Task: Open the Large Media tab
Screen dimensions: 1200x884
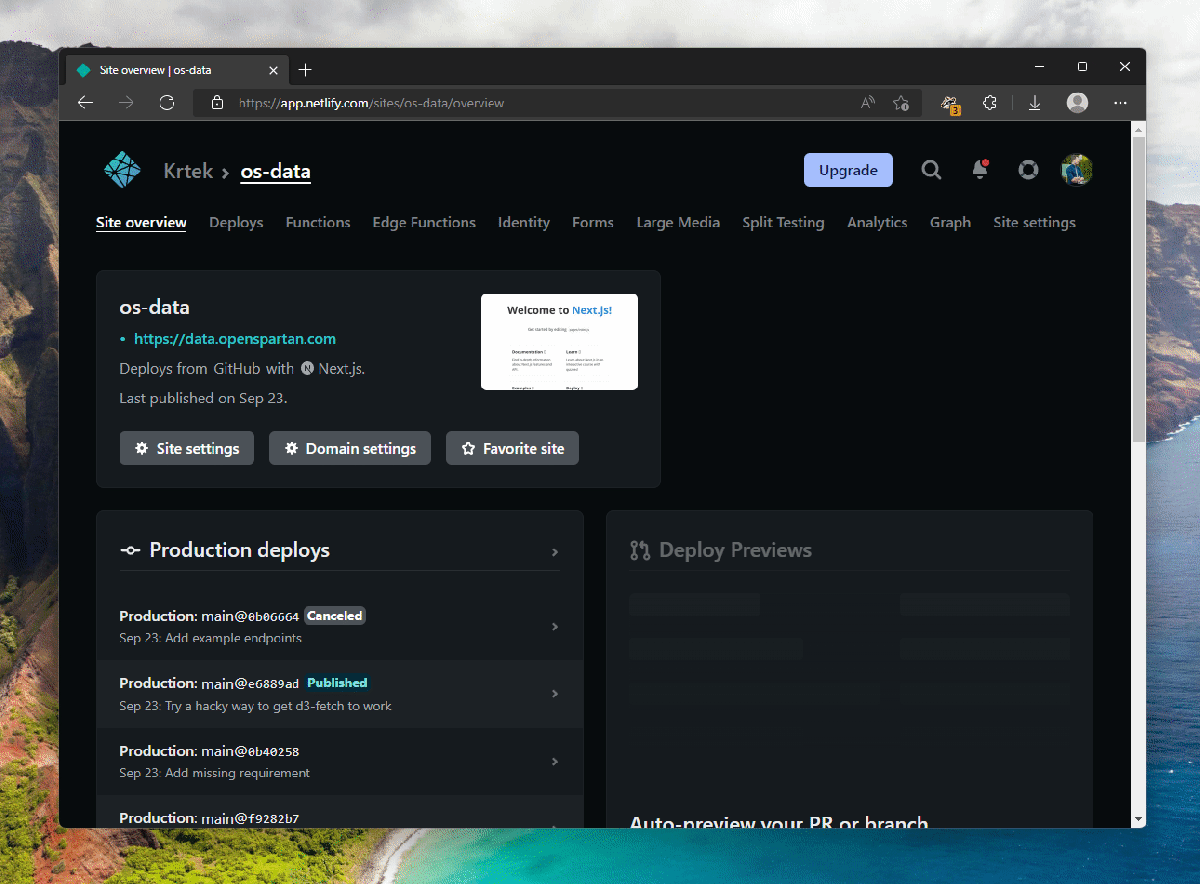Action: click(x=678, y=222)
